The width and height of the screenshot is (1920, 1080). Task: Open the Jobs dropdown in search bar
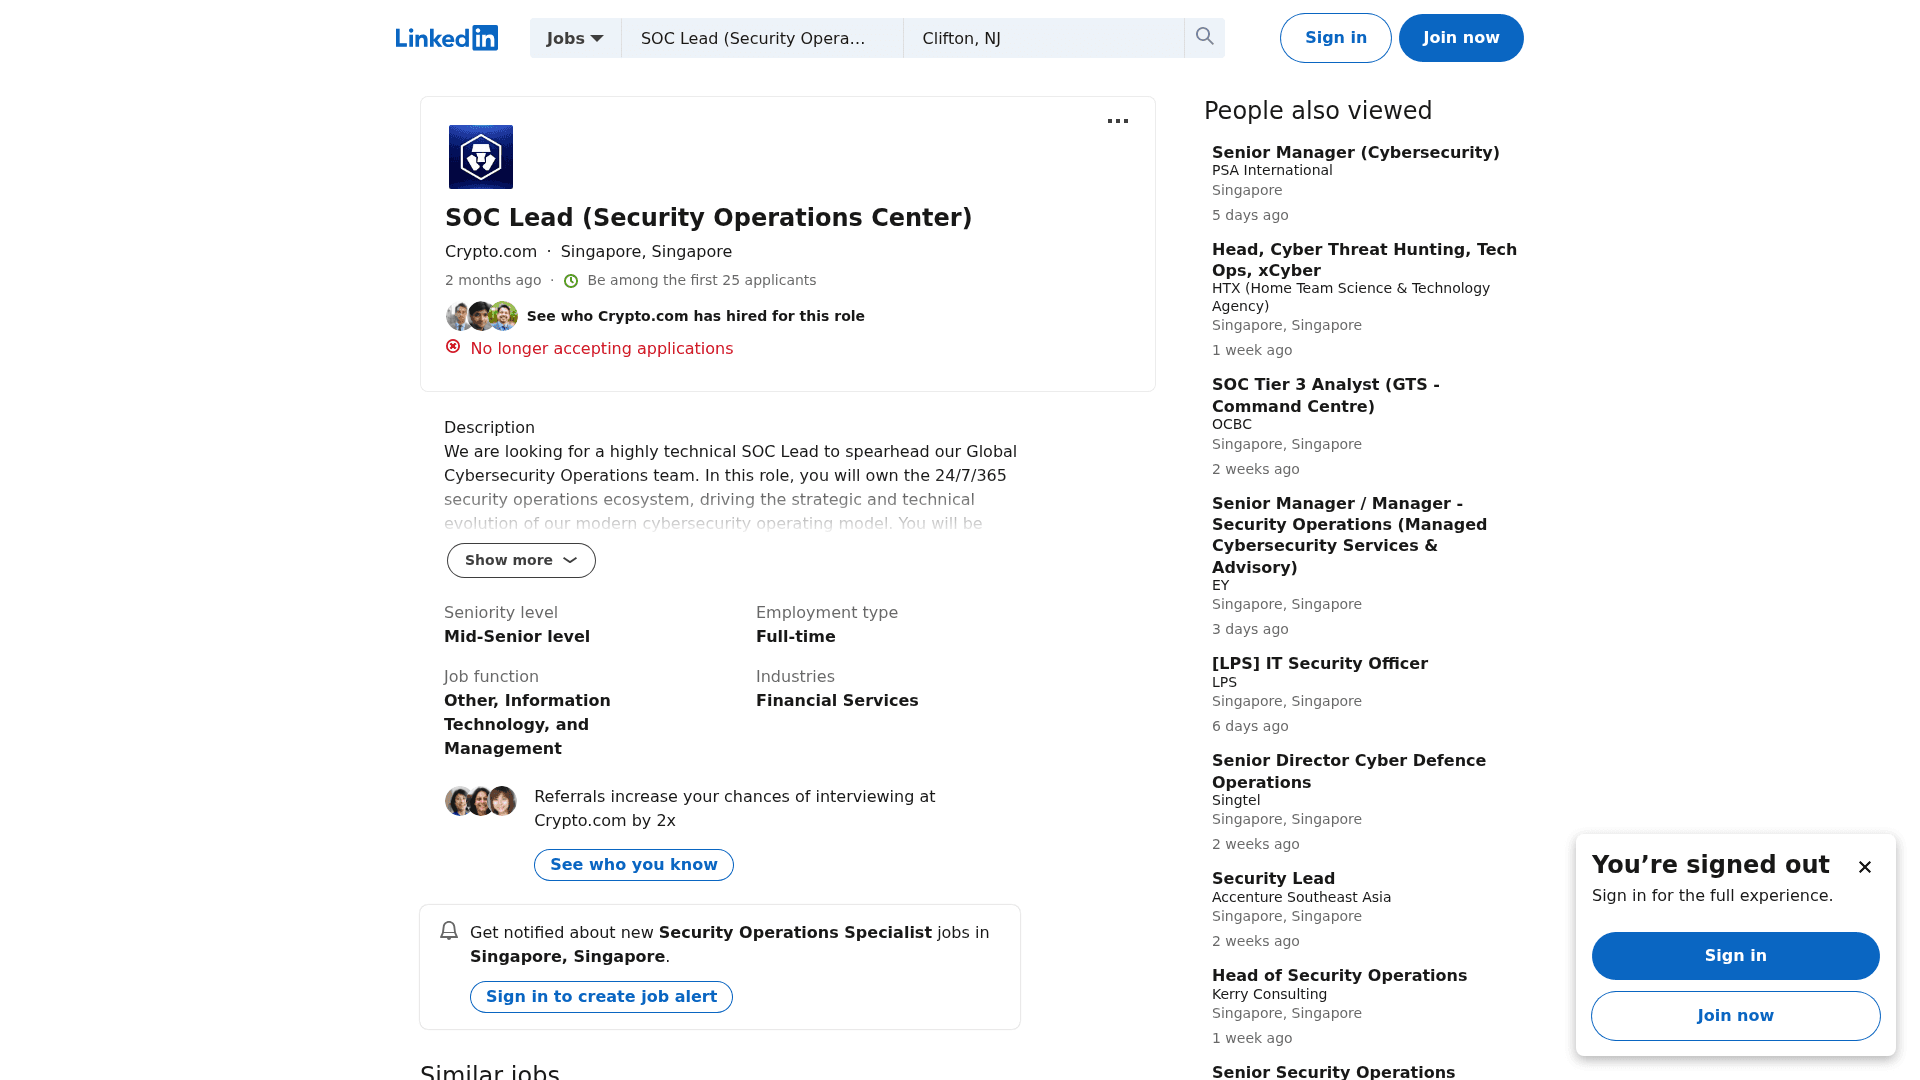point(575,38)
